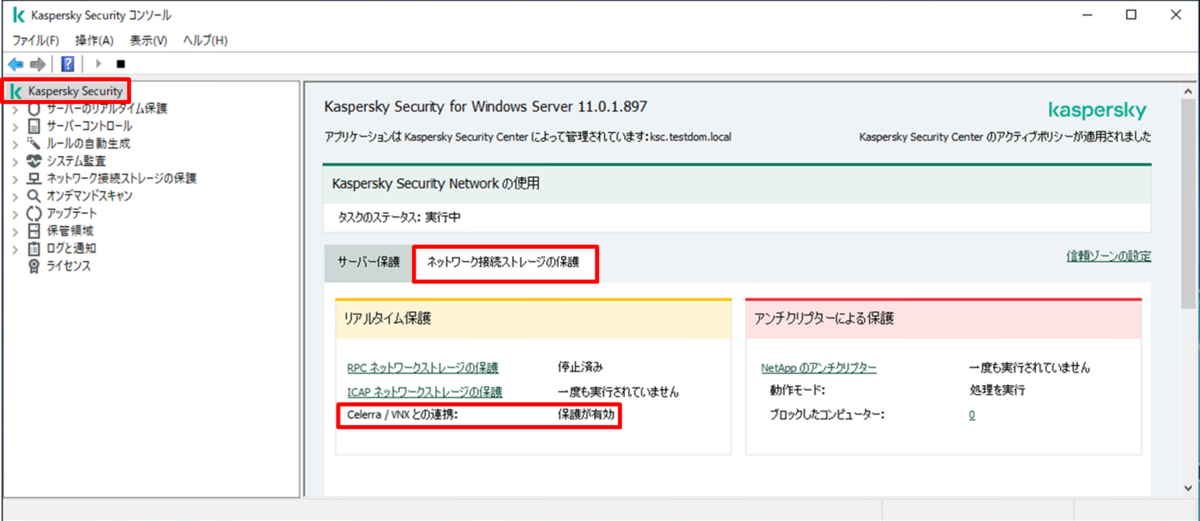Select the オンデマンドスキャン tree item label

pos(89,196)
